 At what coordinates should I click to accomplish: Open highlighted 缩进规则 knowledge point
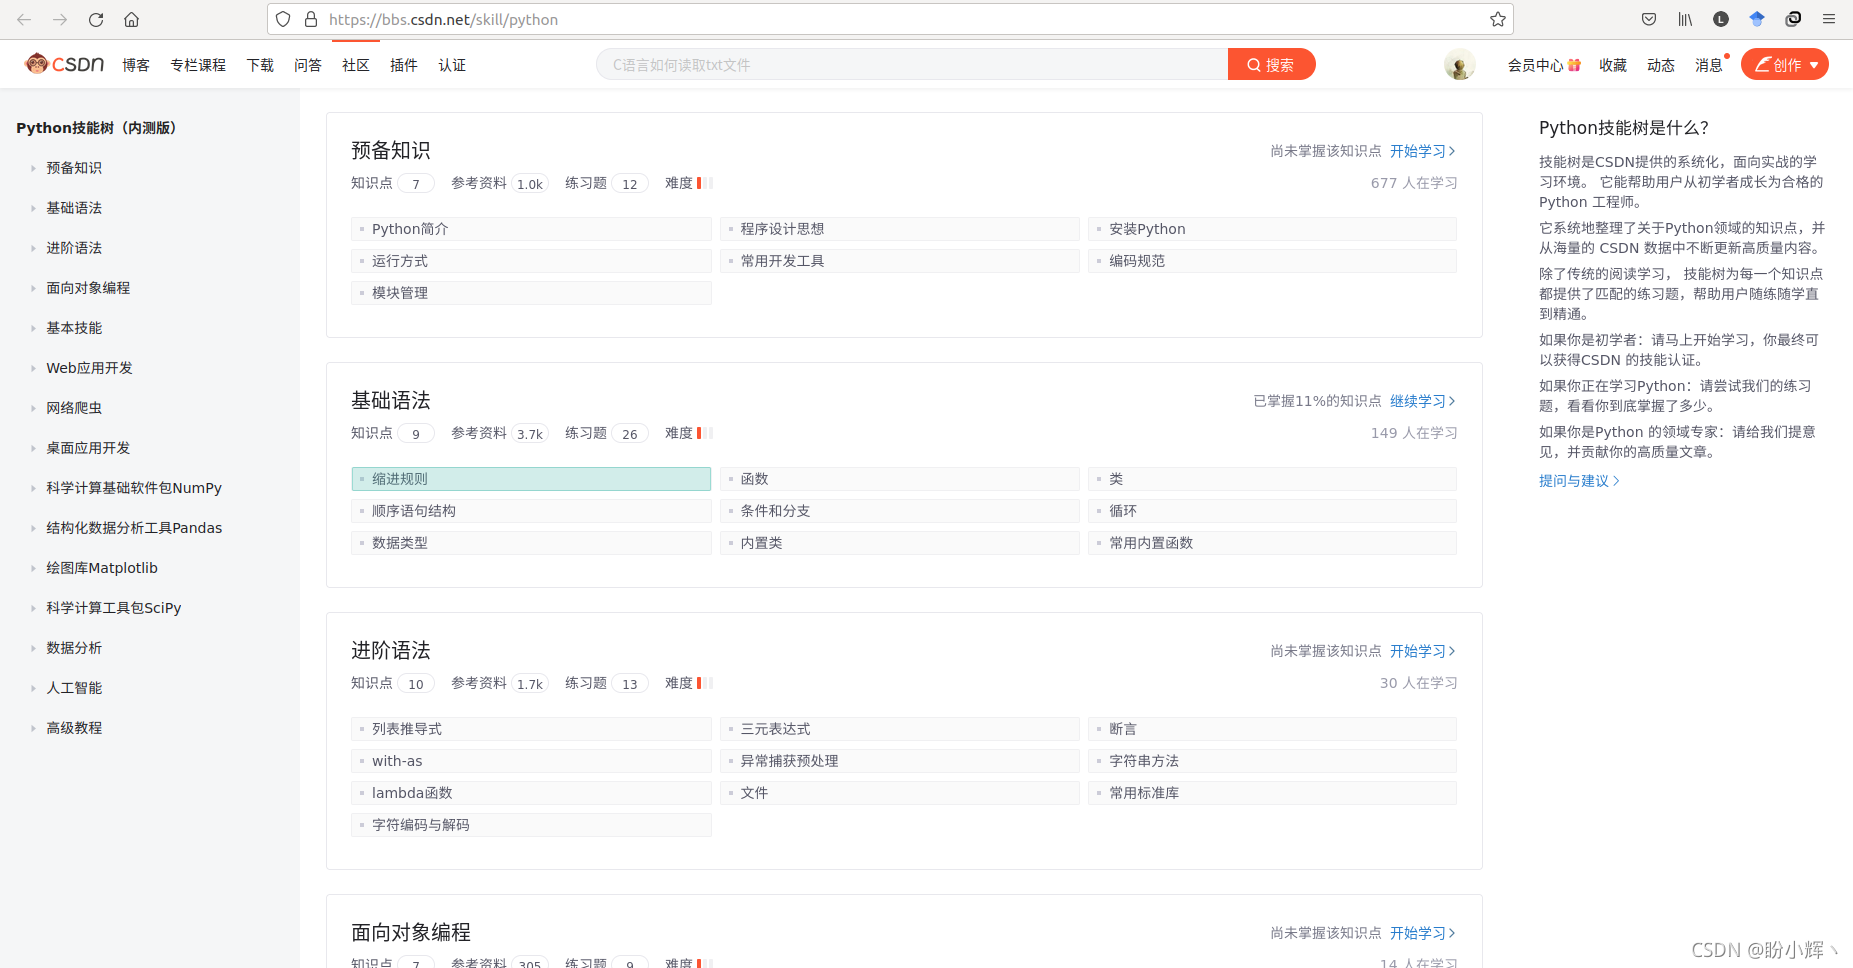tap(531, 479)
